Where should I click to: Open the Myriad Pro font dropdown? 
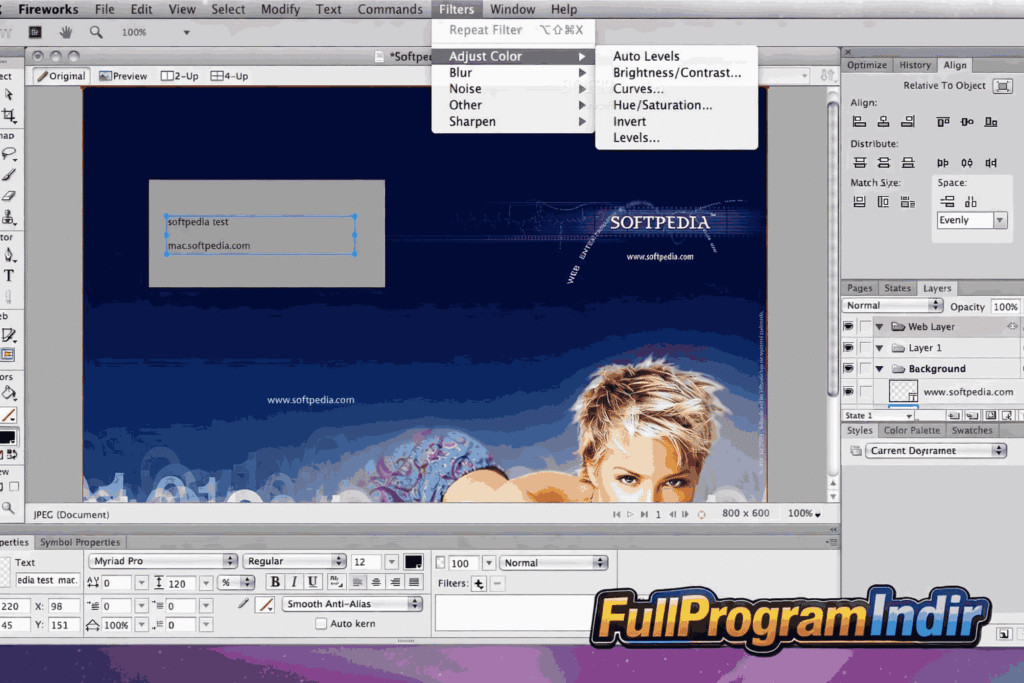pos(163,561)
